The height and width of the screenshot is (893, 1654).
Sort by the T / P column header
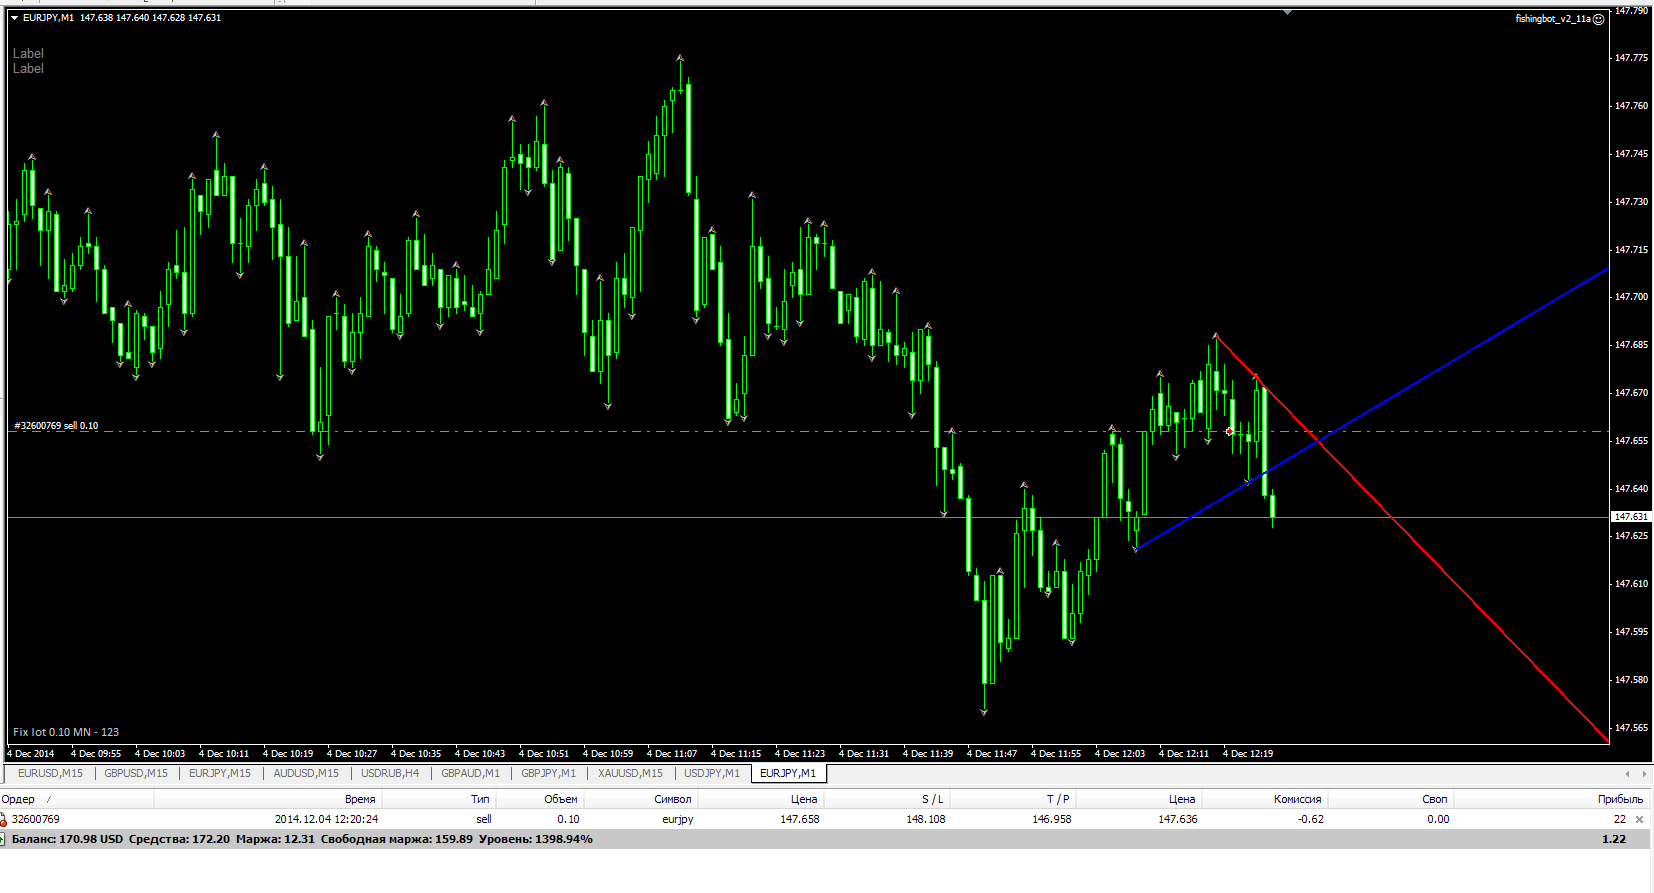pyautogui.click(x=1013, y=799)
